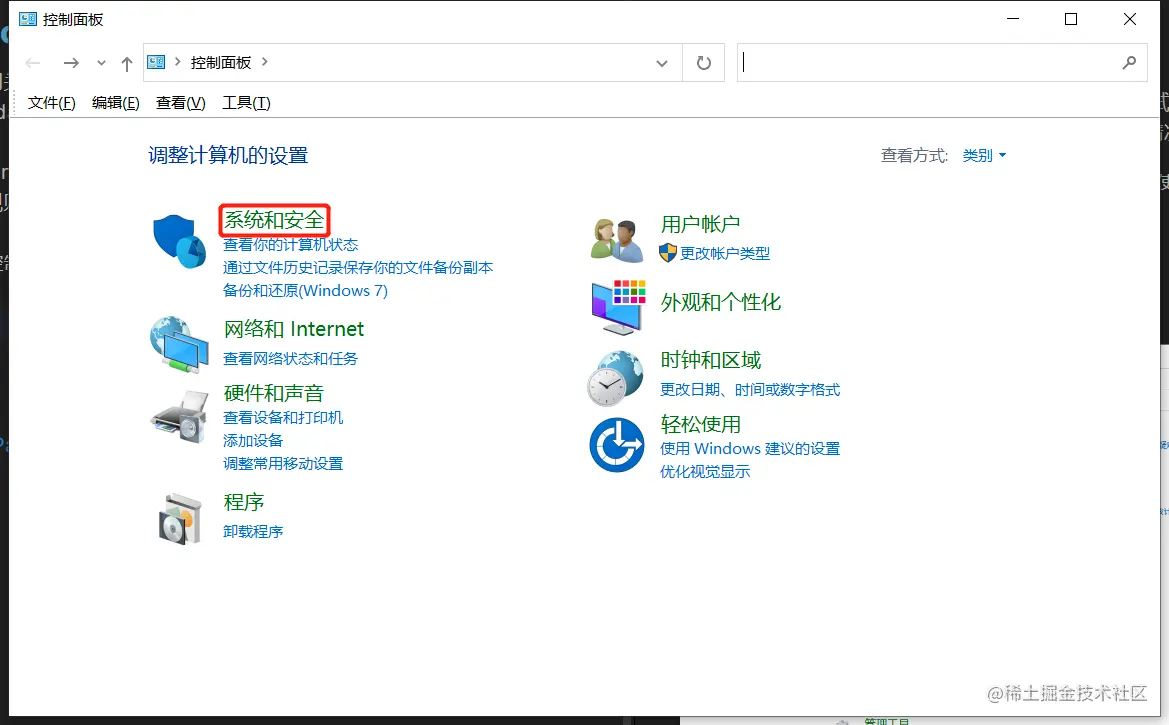Click the 卸载程序 link
This screenshot has height=725, width=1169.
point(252,531)
